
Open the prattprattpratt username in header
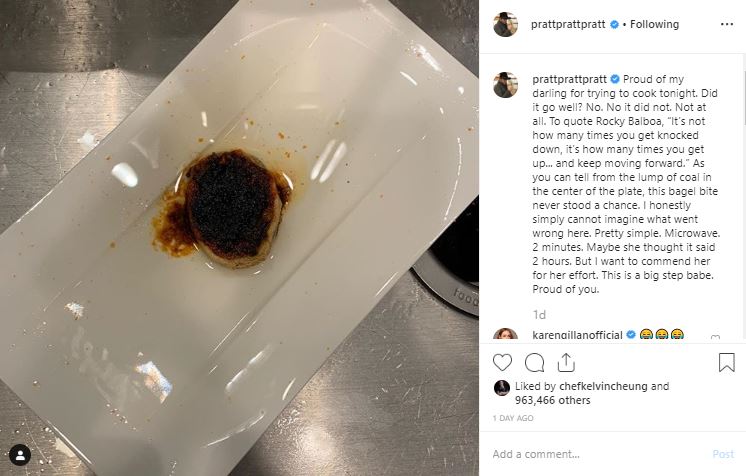click(568, 24)
